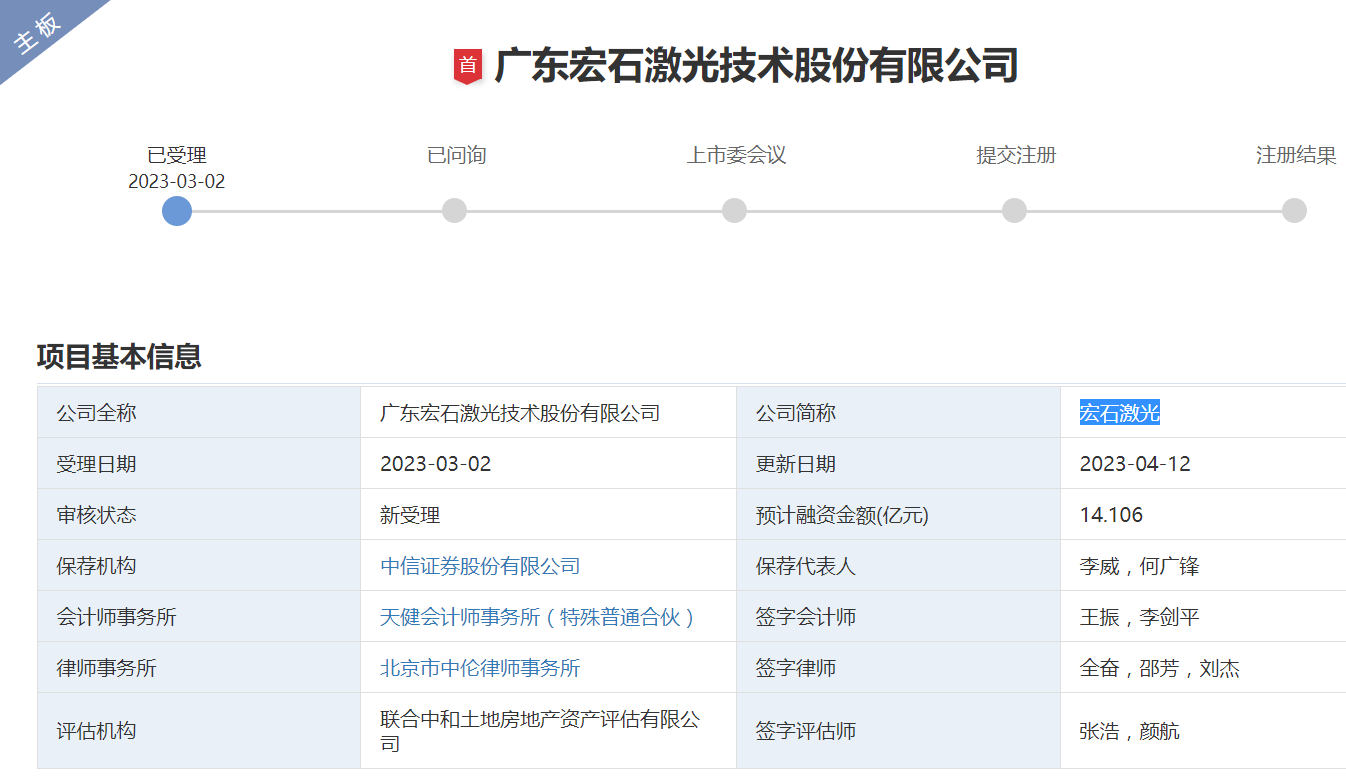Click the 律师事务所 table label

pyautogui.click(x=107, y=668)
